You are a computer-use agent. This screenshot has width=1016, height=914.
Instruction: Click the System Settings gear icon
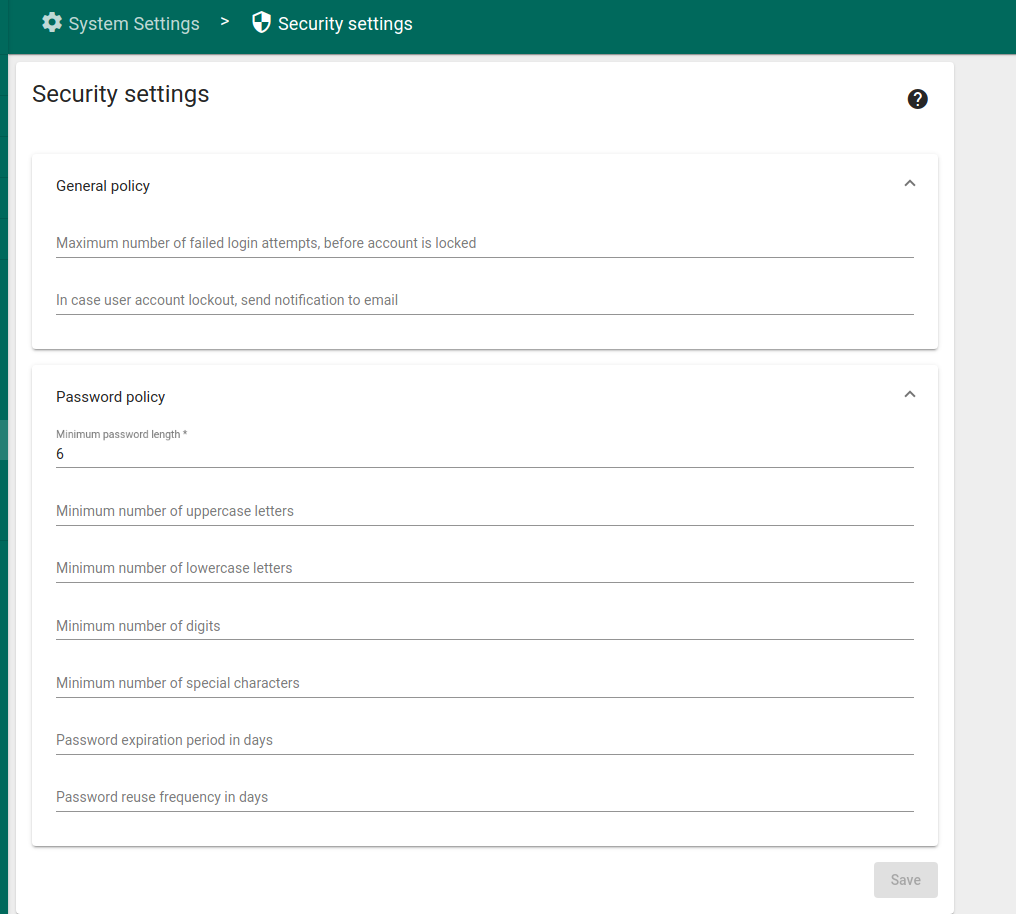point(51,22)
